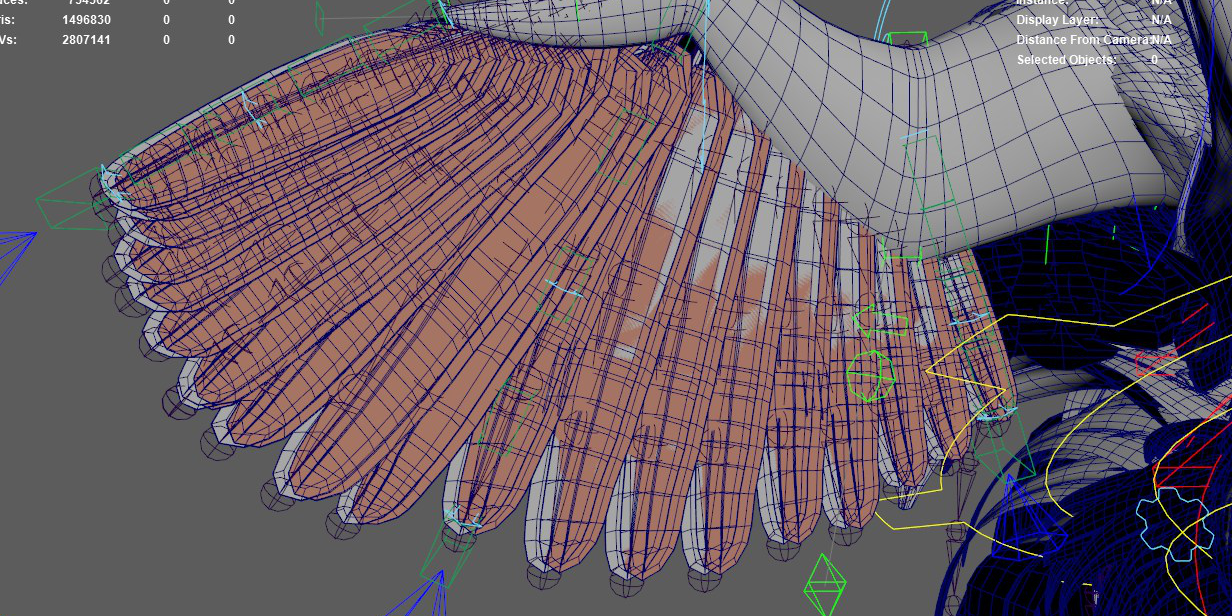Select the small red box control

click(x=1156, y=362)
